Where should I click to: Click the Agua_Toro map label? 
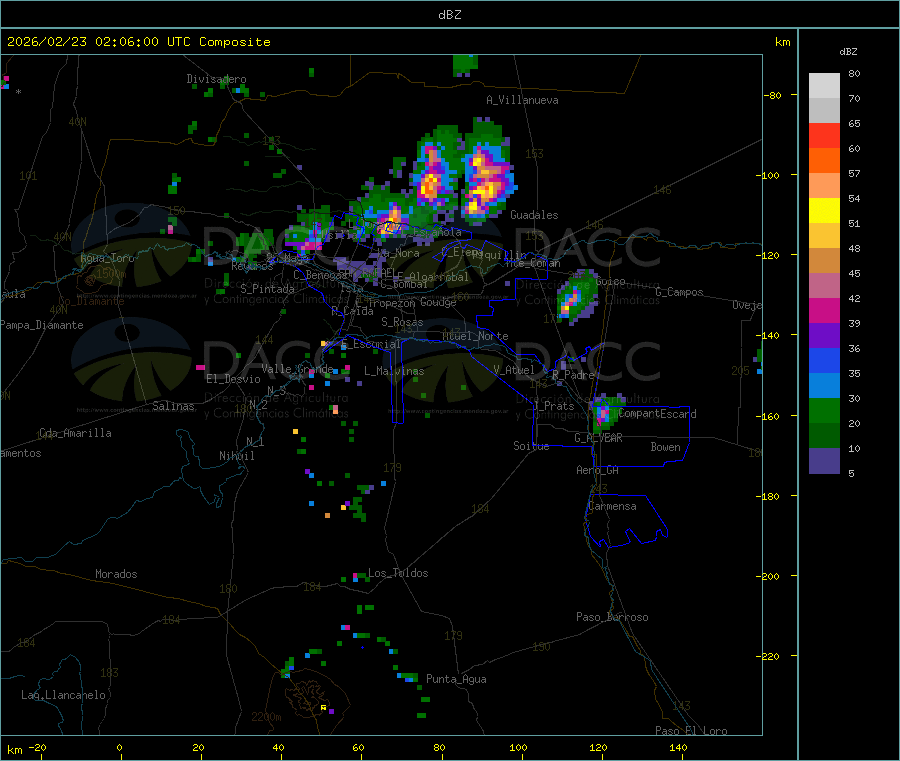107,258
